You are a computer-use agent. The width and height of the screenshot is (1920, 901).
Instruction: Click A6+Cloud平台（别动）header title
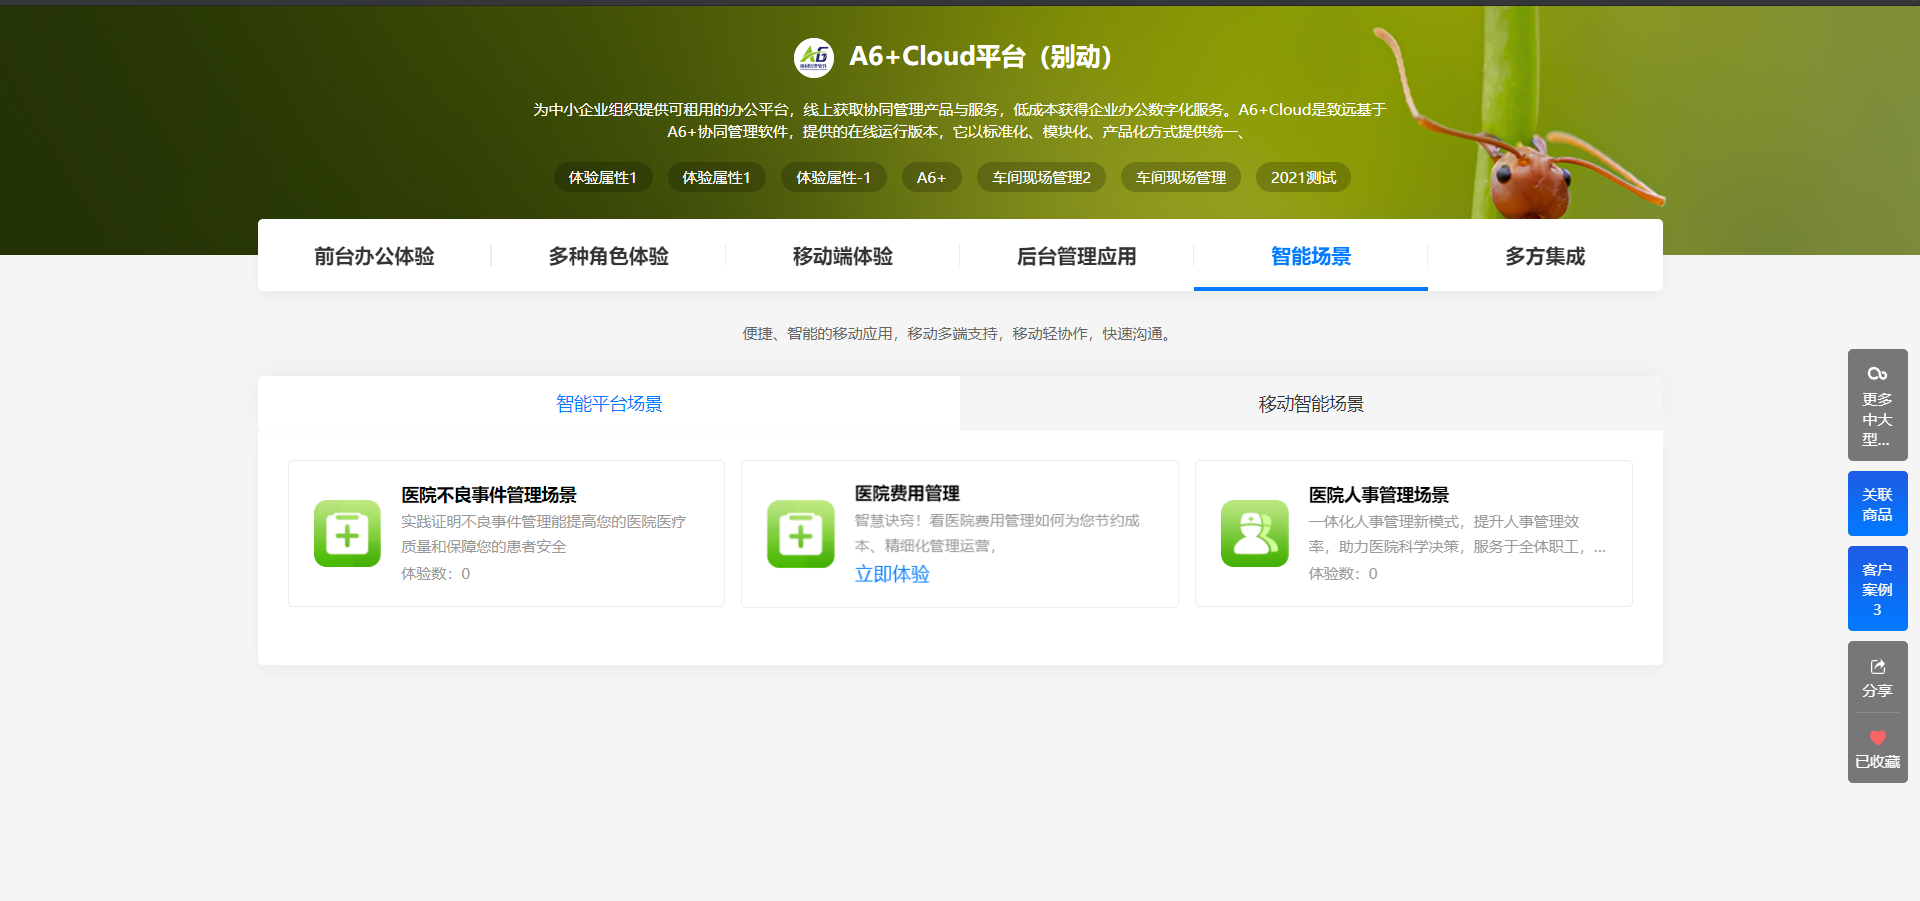tap(981, 57)
